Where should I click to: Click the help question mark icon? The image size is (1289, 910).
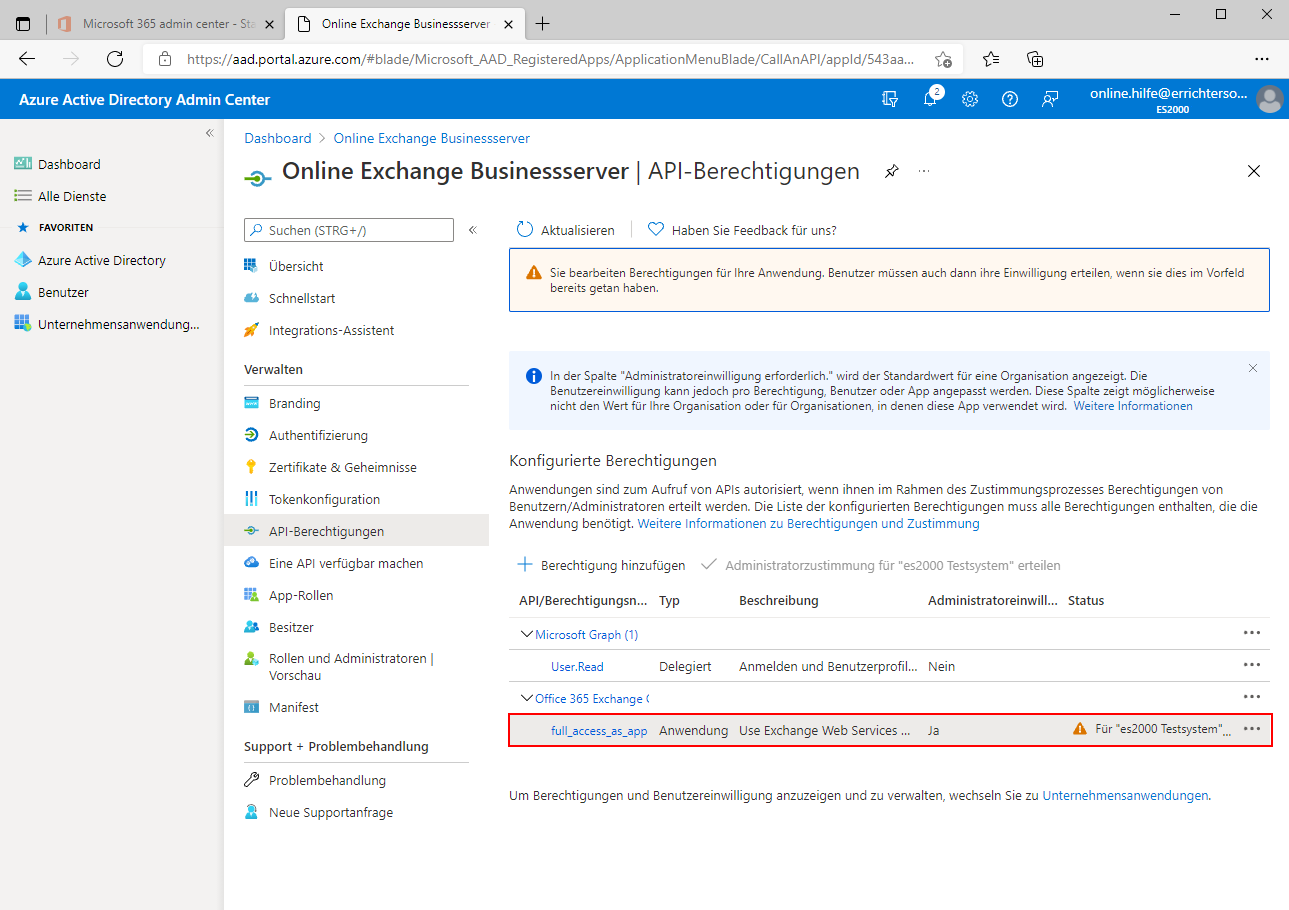pyautogui.click(x=1010, y=99)
